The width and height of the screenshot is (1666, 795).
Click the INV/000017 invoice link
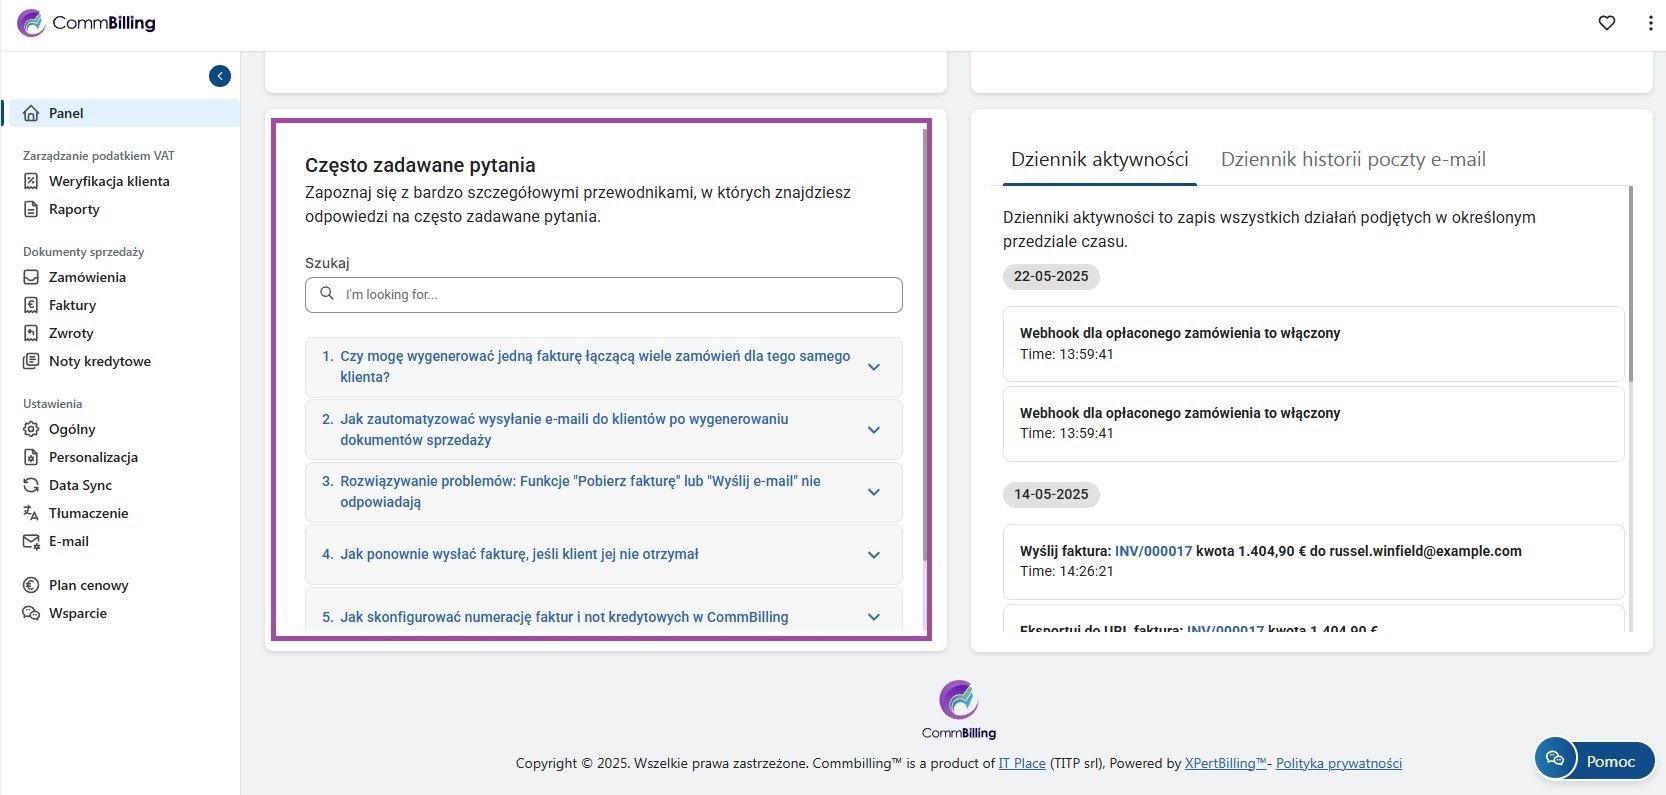pos(1153,551)
